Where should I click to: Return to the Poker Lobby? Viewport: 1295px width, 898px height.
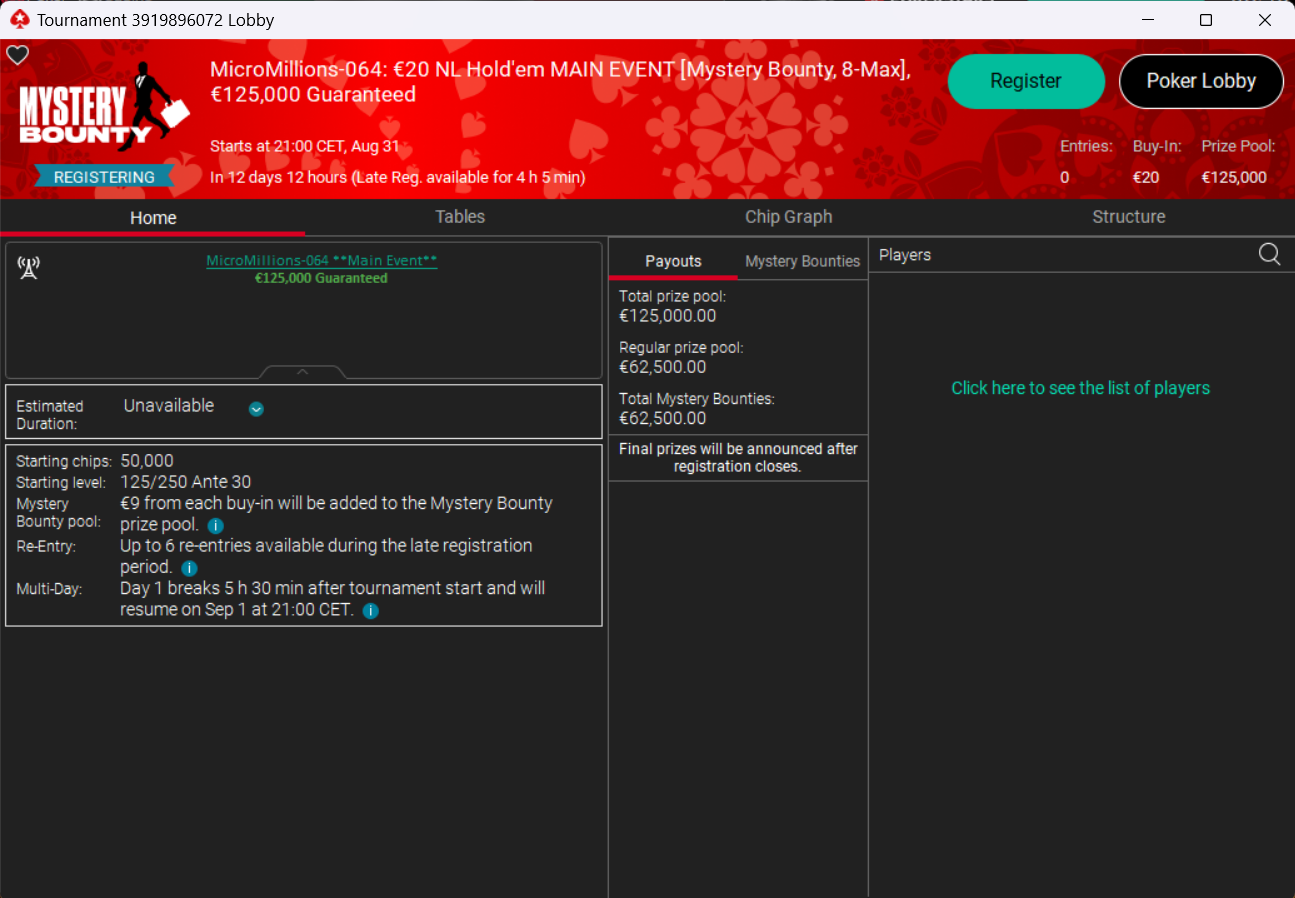tap(1200, 81)
